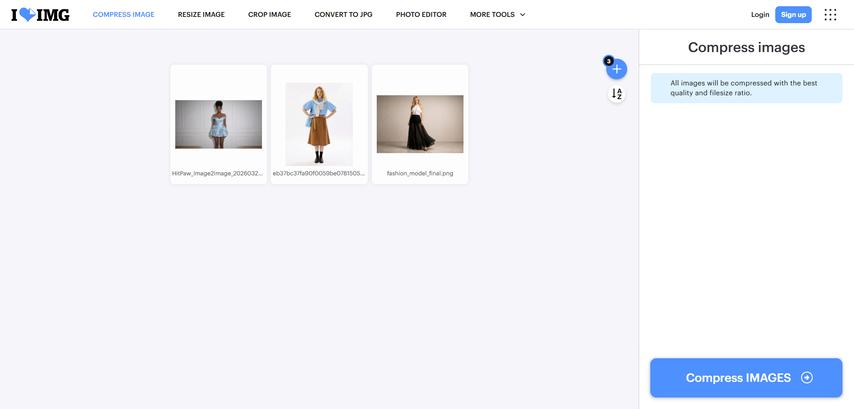
Task: Expand the More Tools dropdown
Action: click(497, 15)
